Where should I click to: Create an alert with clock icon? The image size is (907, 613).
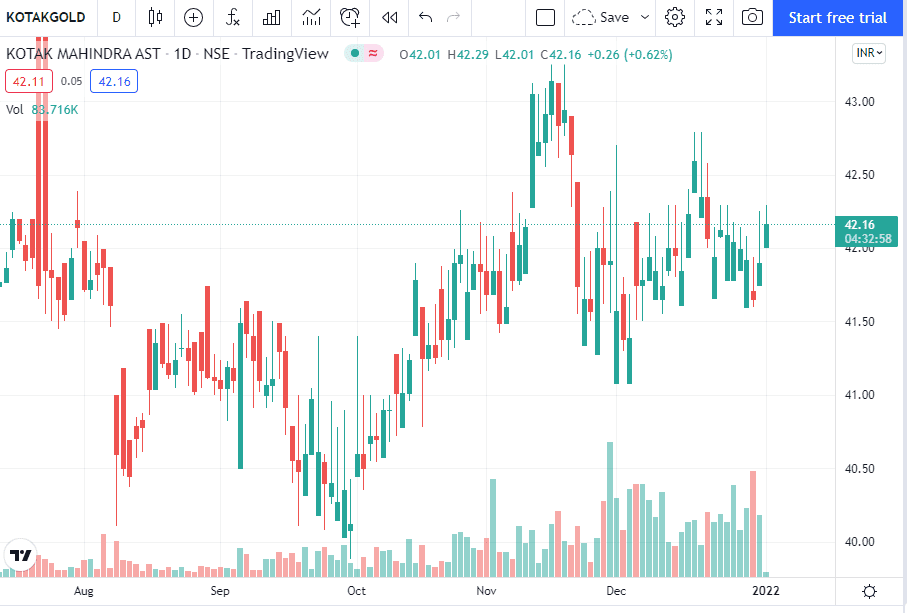pos(350,17)
